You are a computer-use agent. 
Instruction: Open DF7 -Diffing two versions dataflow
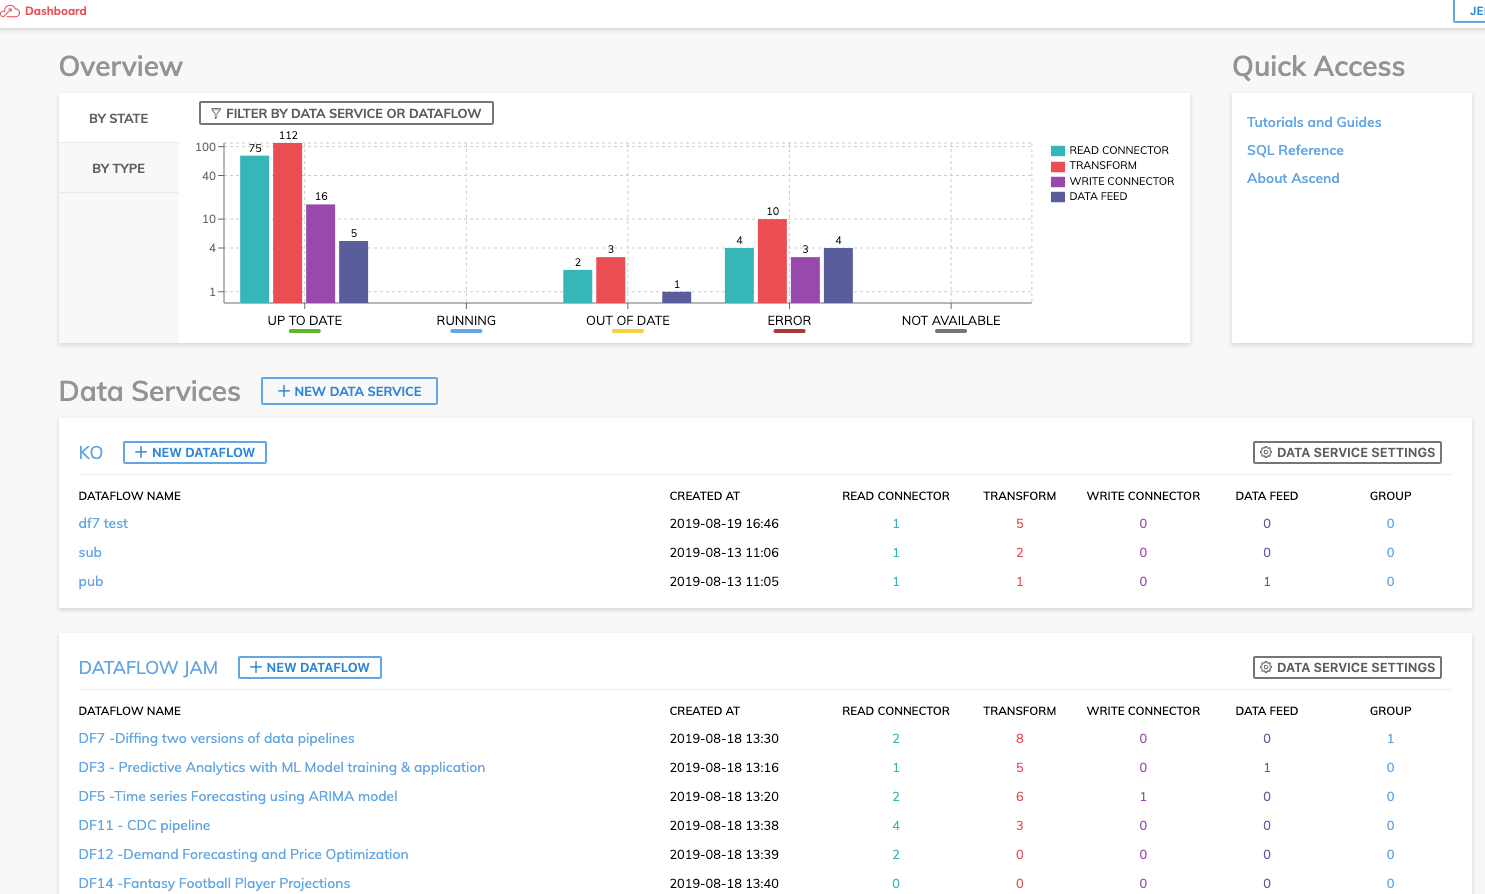[x=217, y=739]
